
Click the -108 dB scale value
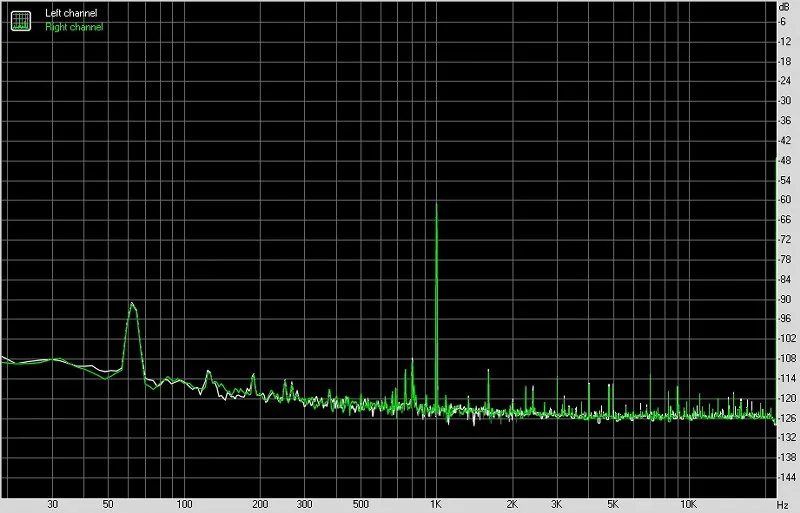(x=786, y=358)
